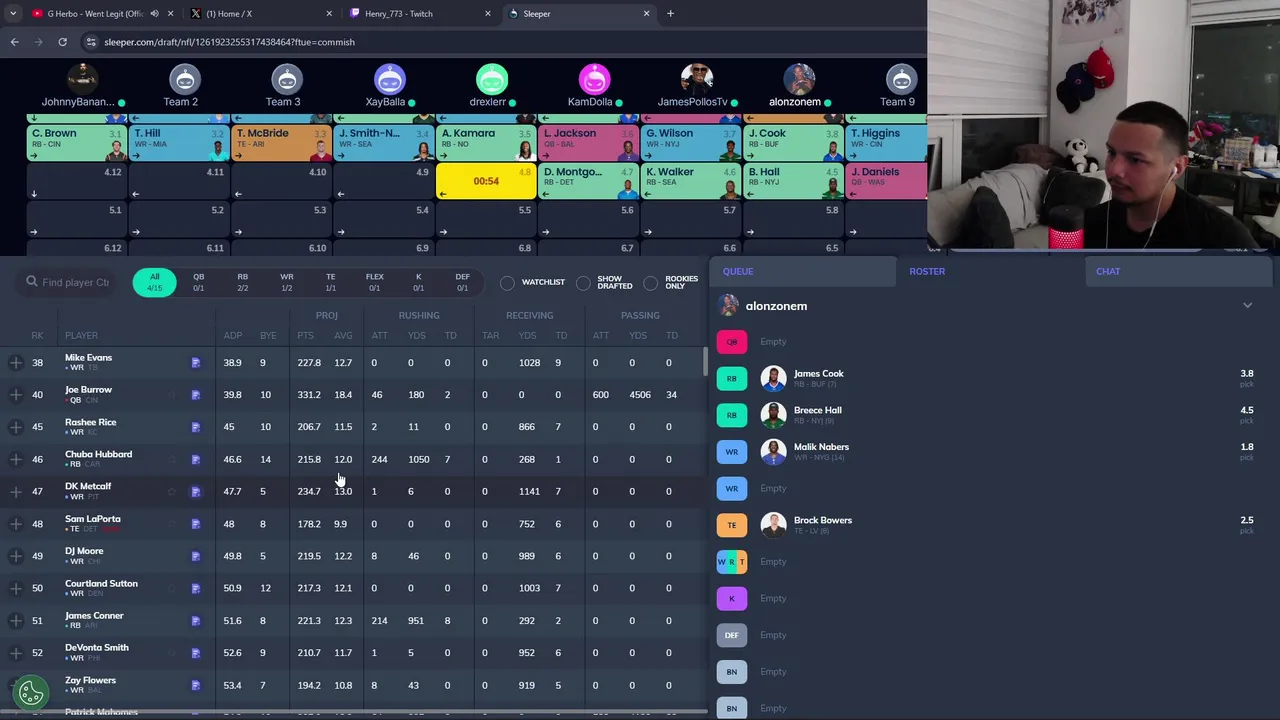
Task: Open the notes icon for Joe Burrow
Action: pyautogui.click(x=196, y=395)
